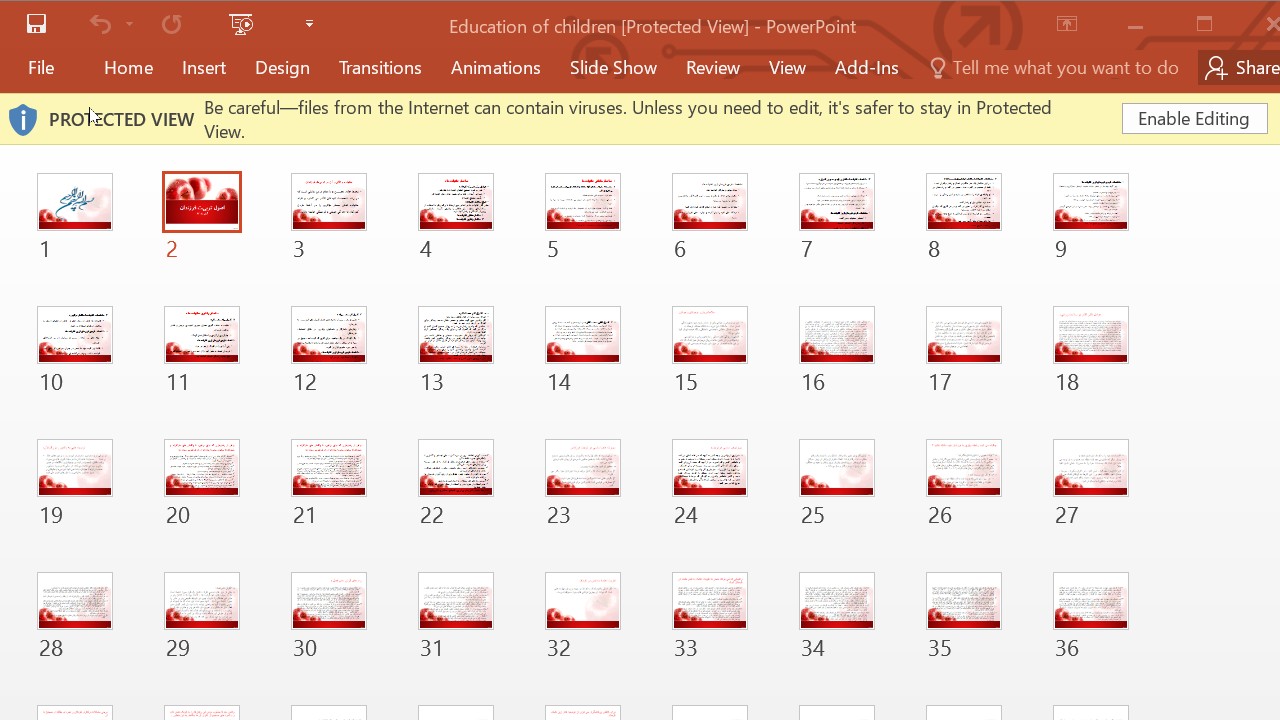The width and height of the screenshot is (1280, 720).
Task: Switch to the Home tab
Action: tap(128, 68)
